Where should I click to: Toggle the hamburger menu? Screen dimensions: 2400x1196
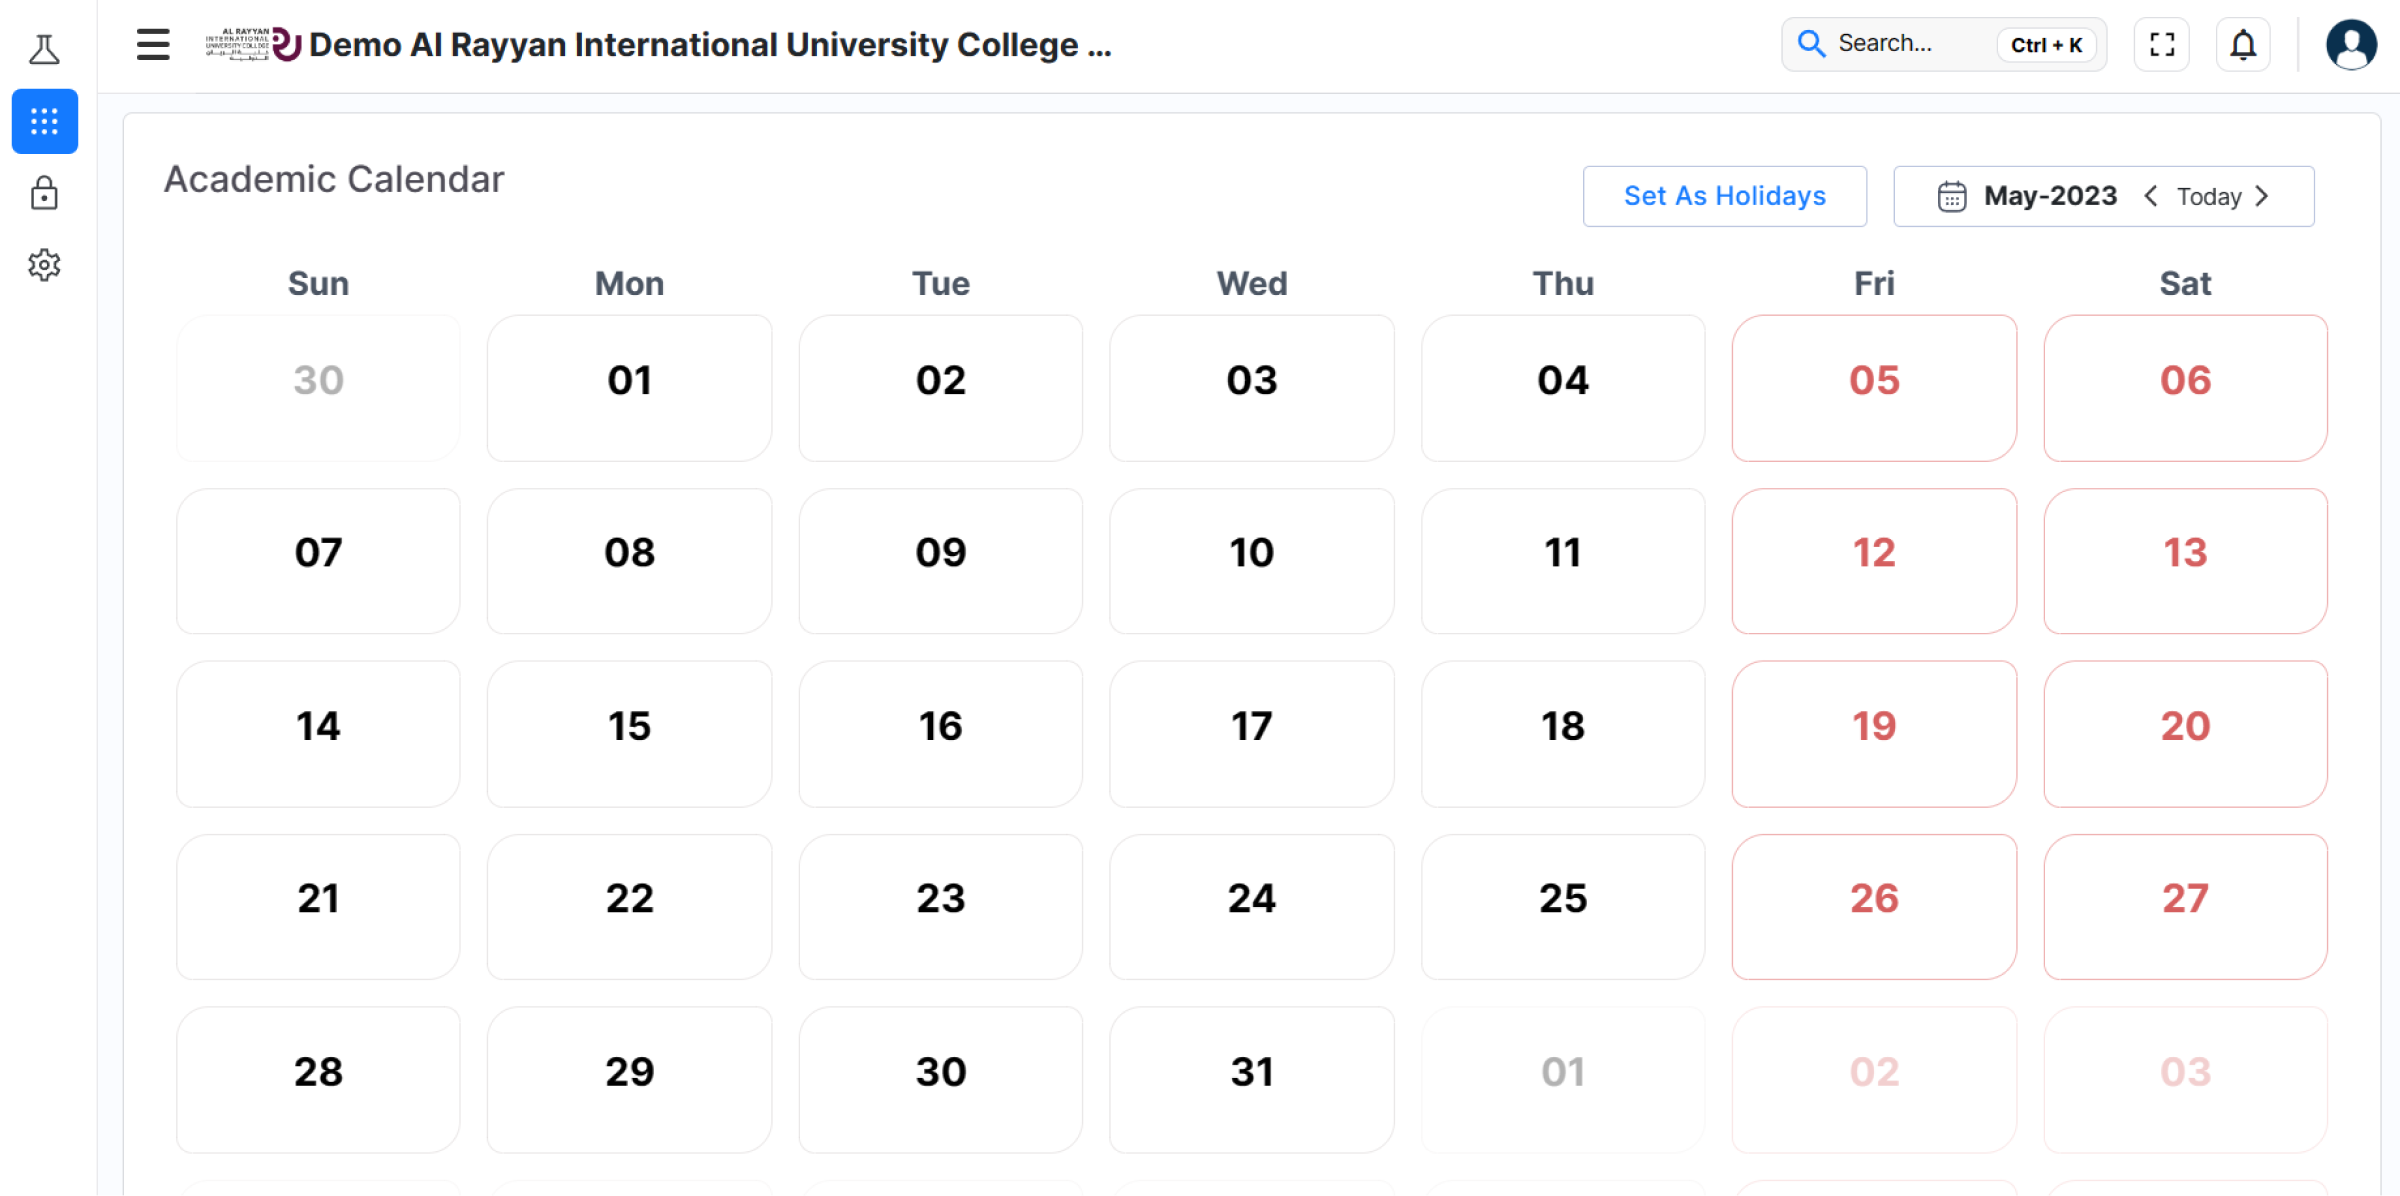tap(153, 45)
